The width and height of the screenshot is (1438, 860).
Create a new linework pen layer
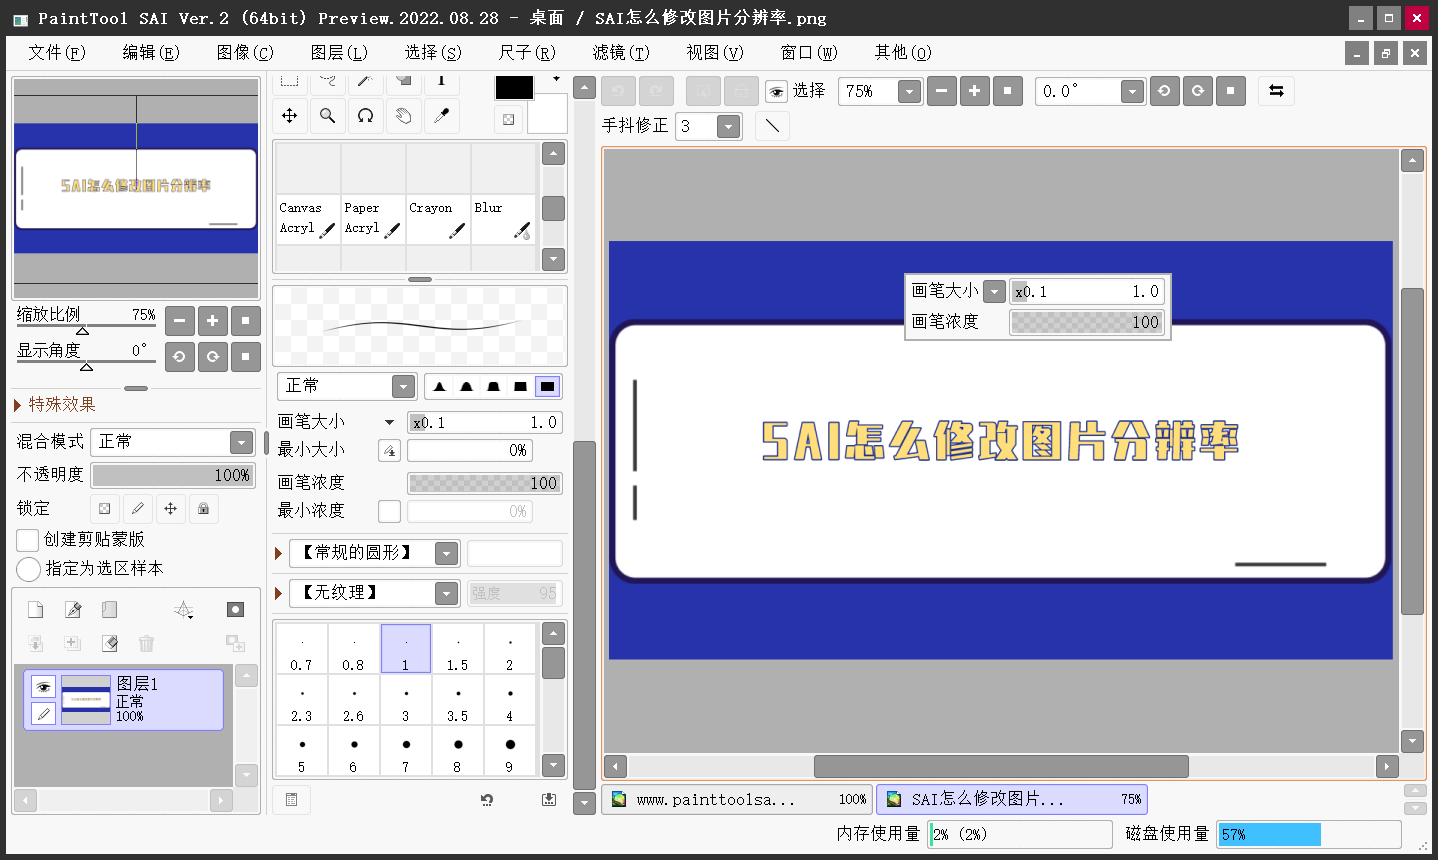(73, 610)
